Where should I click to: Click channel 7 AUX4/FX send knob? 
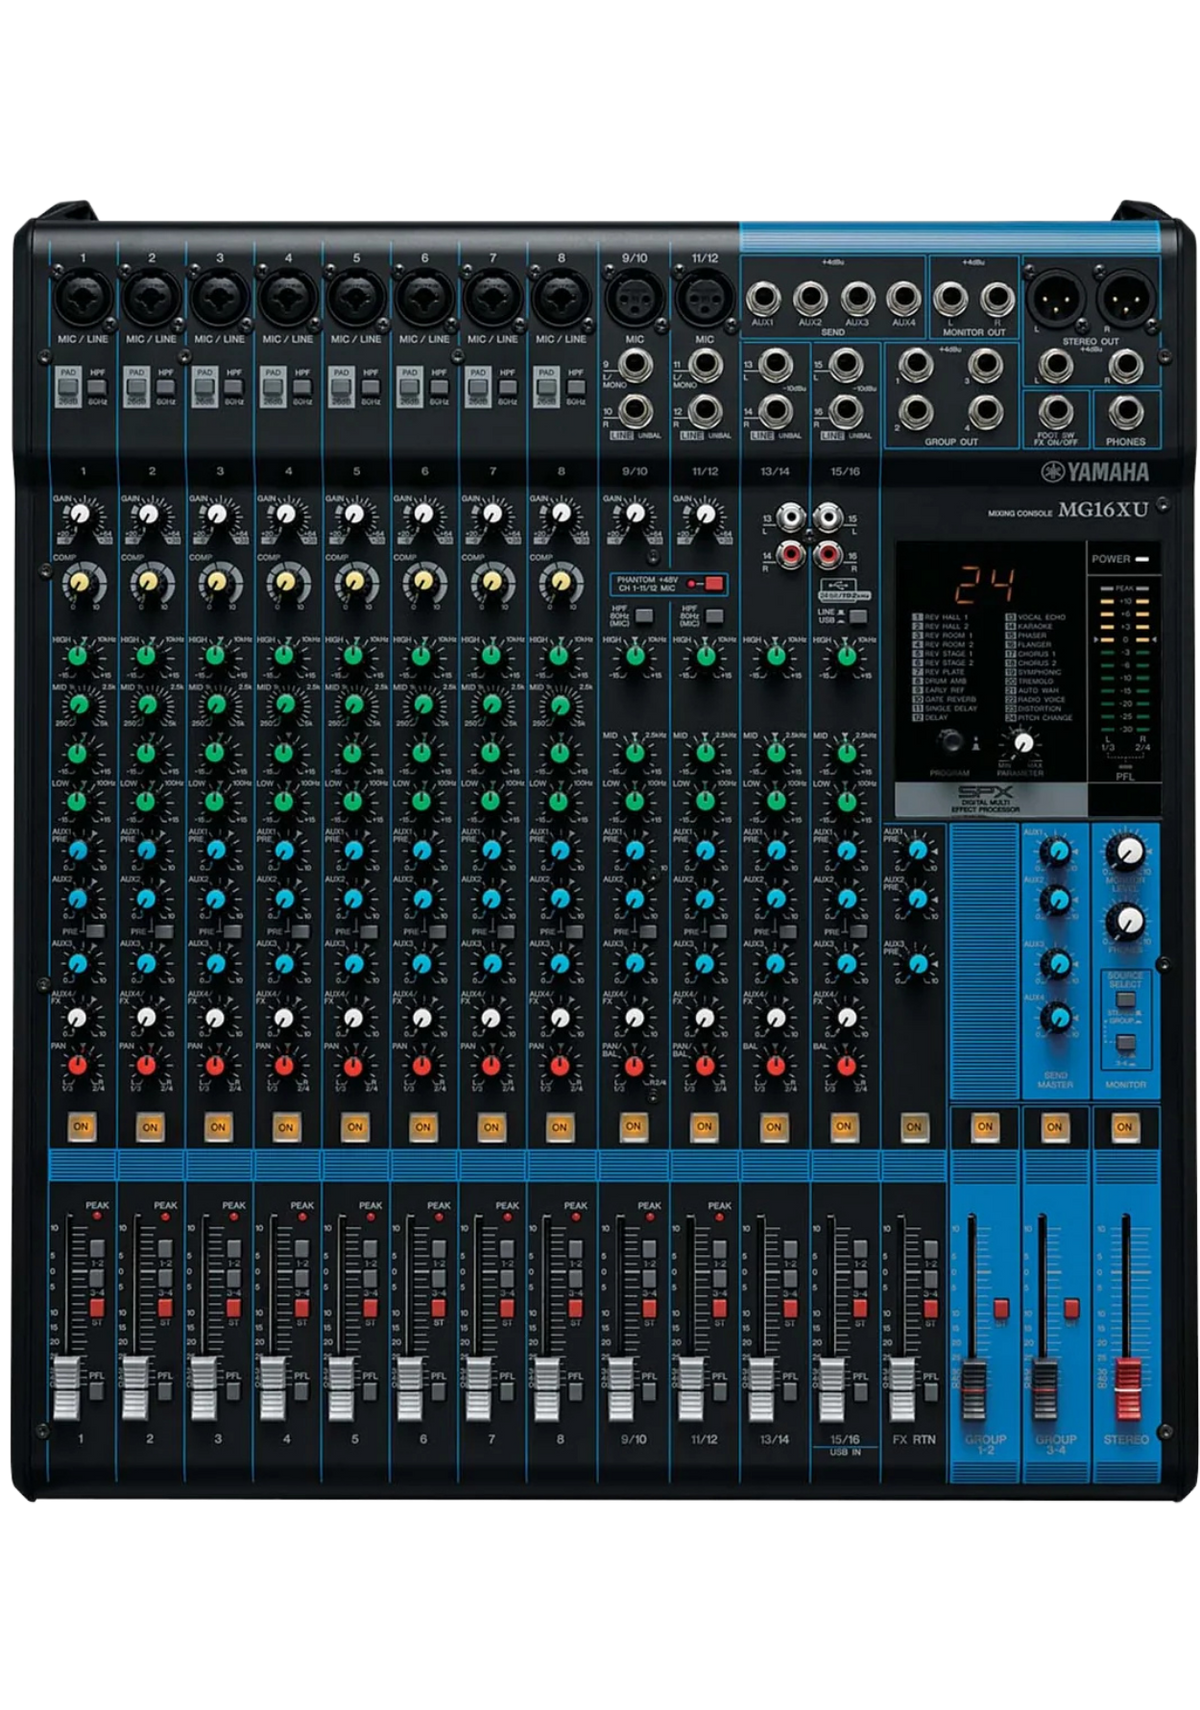tap(490, 1017)
